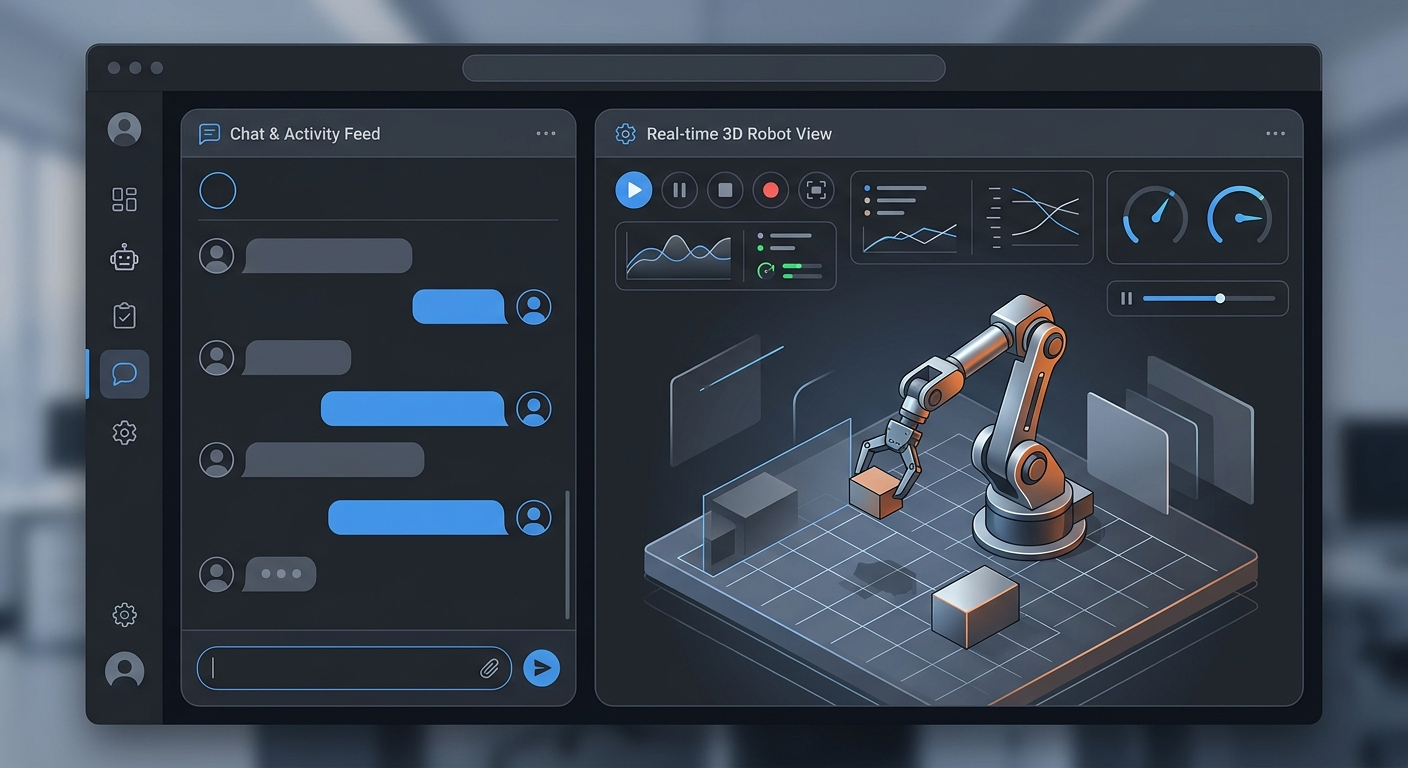
Task: Open the crossing curves graph widget
Action: tap(1034, 217)
